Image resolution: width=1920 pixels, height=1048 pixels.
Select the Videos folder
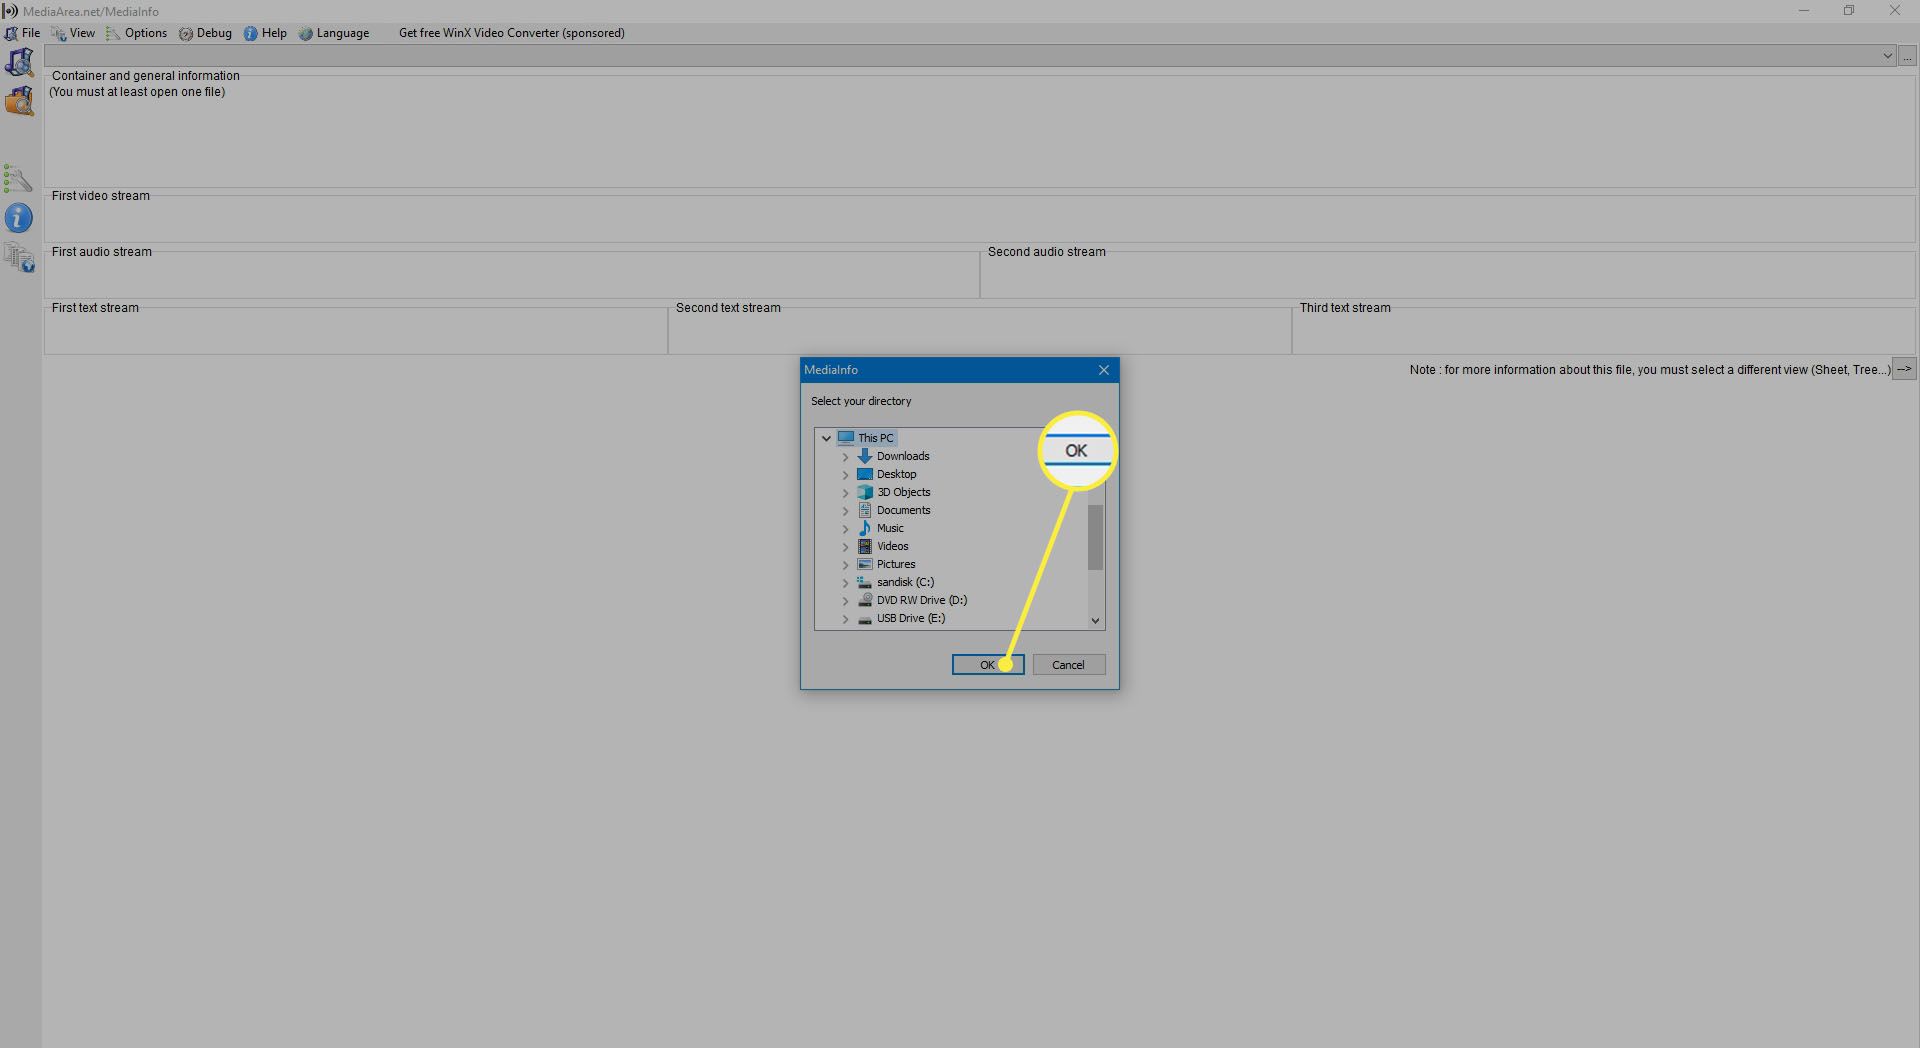point(892,546)
